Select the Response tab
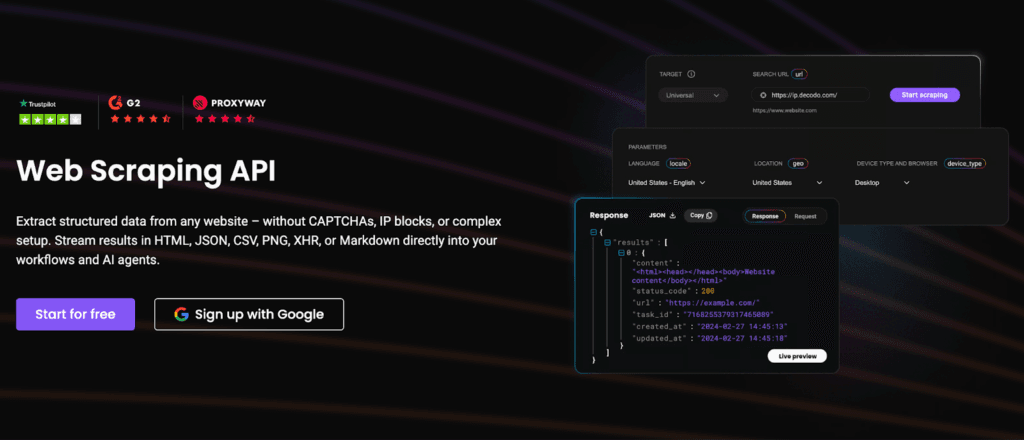This screenshot has height=440, width=1024. [765, 215]
